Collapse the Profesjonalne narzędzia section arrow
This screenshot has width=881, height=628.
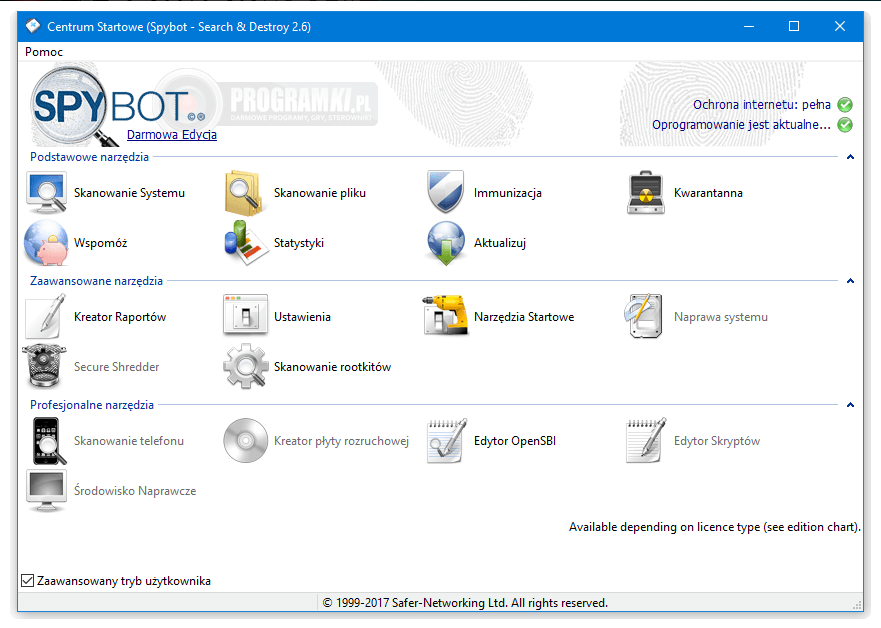[x=850, y=405]
